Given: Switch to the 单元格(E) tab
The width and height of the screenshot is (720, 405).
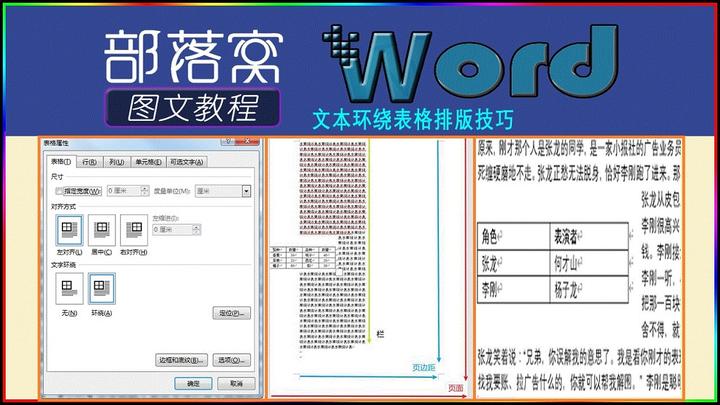Looking at the screenshot, I should coord(148,162).
